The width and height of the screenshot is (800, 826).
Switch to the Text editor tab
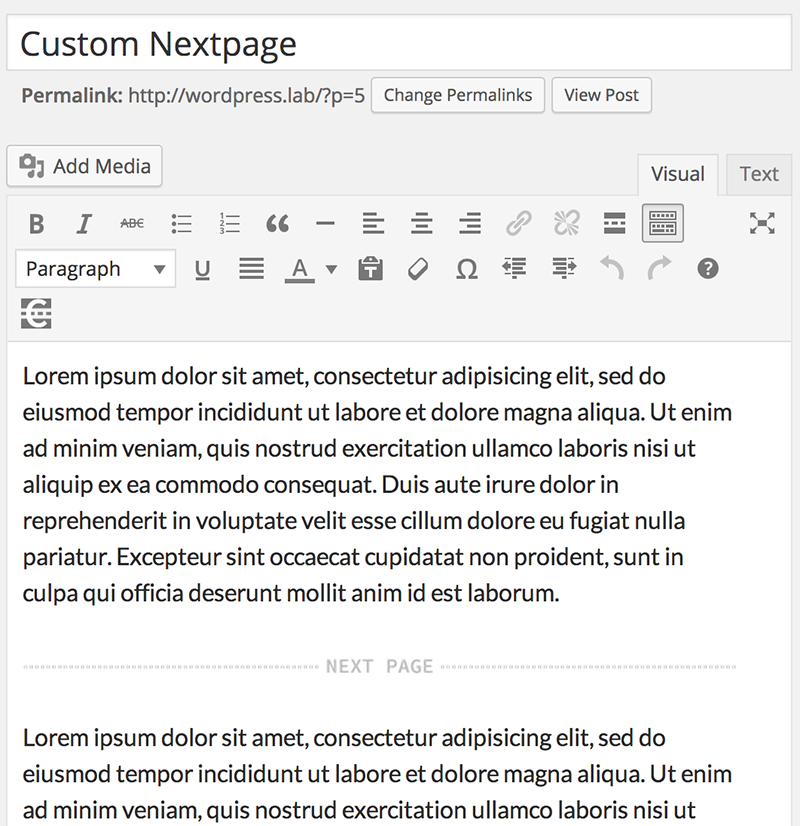click(x=758, y=174)
